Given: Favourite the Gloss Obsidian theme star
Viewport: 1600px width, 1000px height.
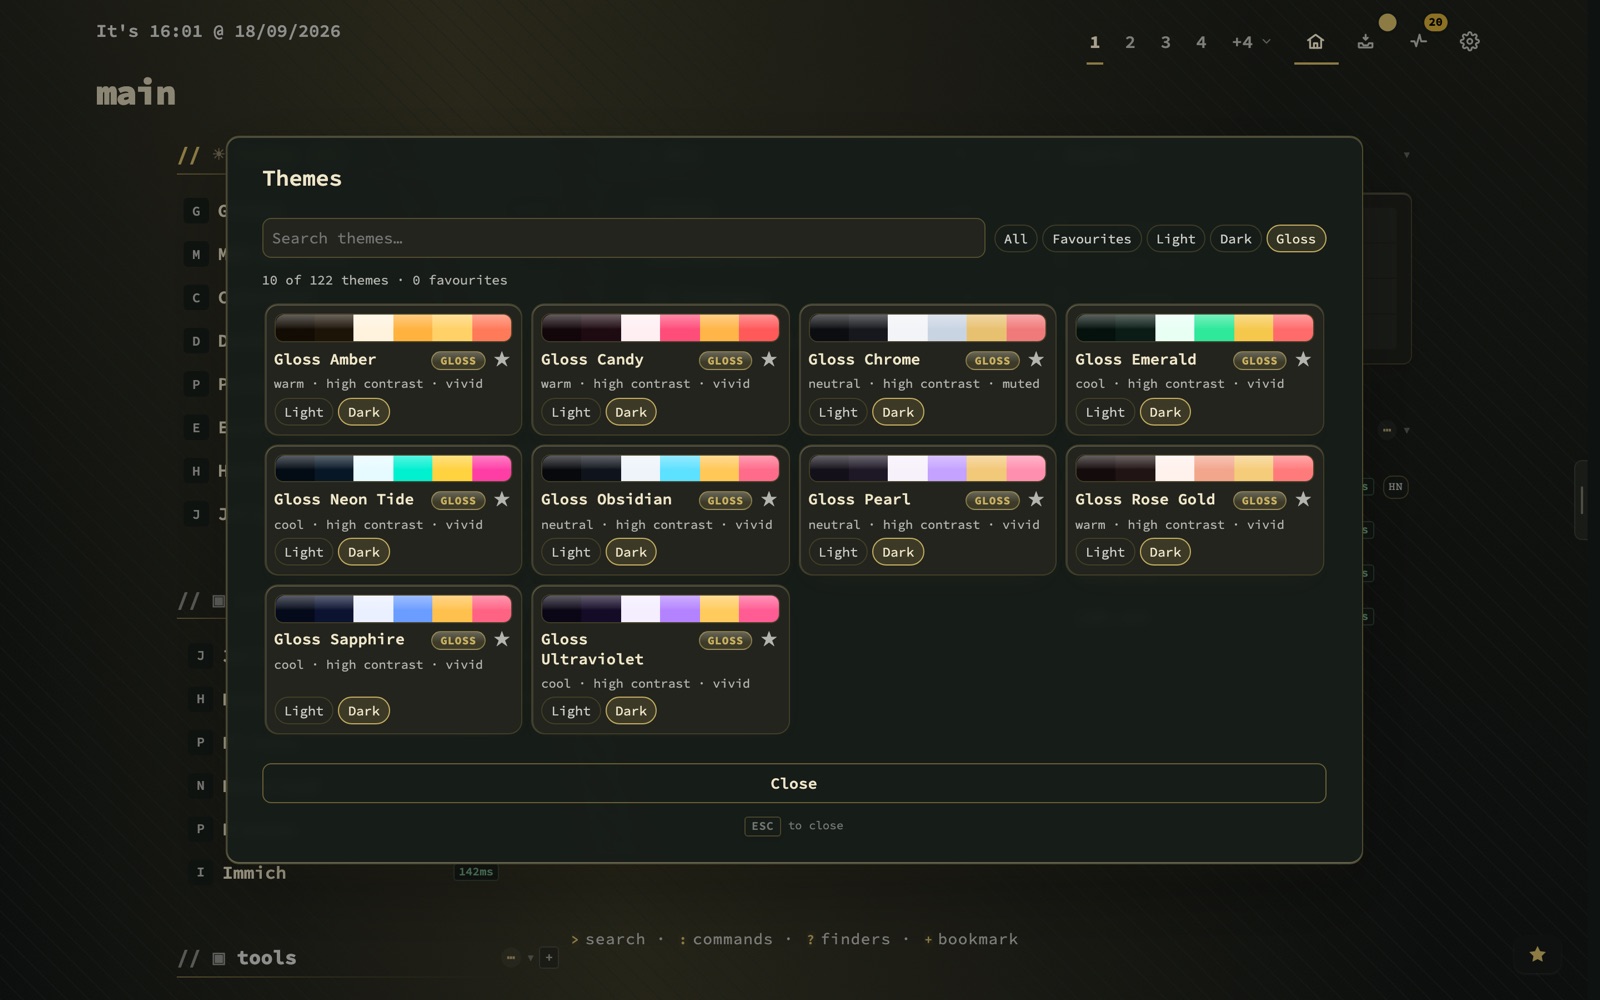Looking at the screenshot, I should point(769,499).
